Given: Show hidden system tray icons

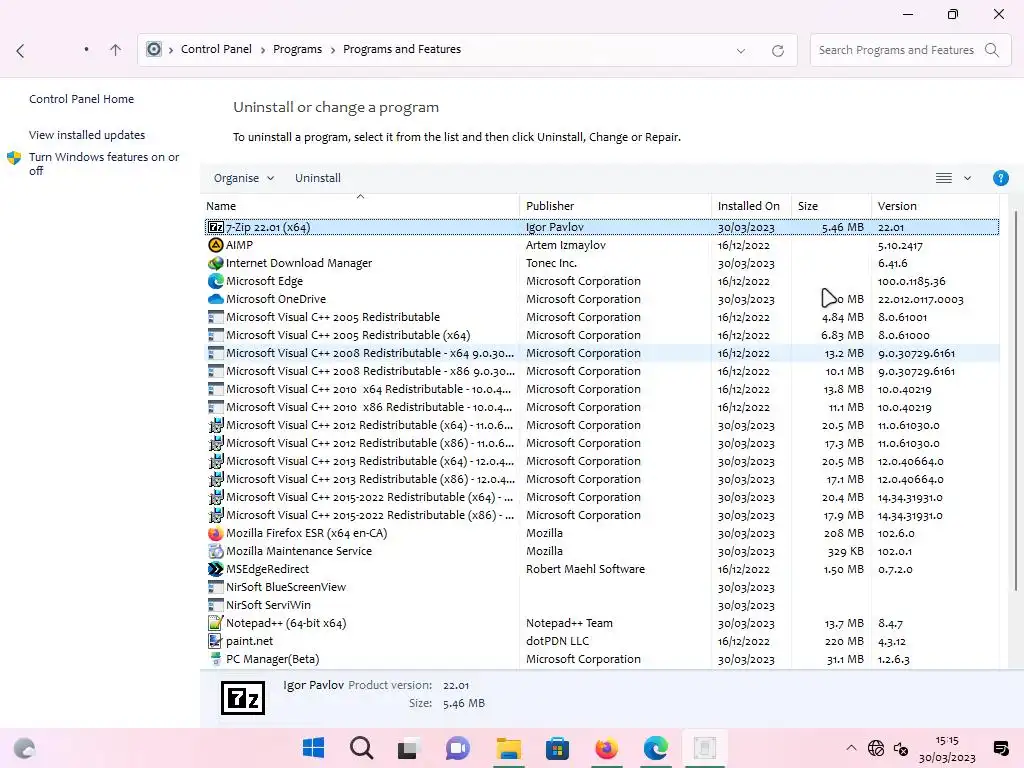Looking at the screenshot, I should pyautogui.click(x=851, y=748).
